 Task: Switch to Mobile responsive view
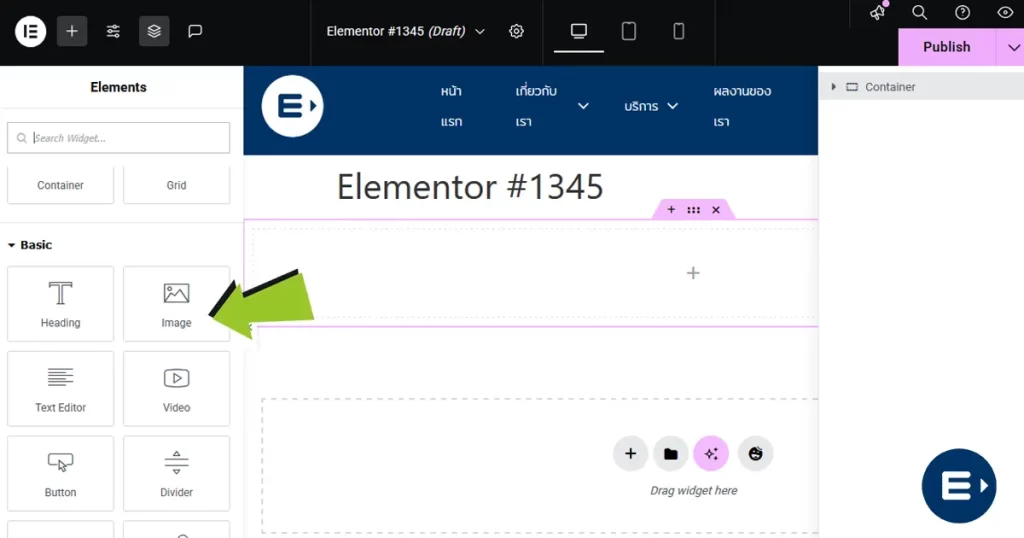pyautogui.click(x=679, y=31)
